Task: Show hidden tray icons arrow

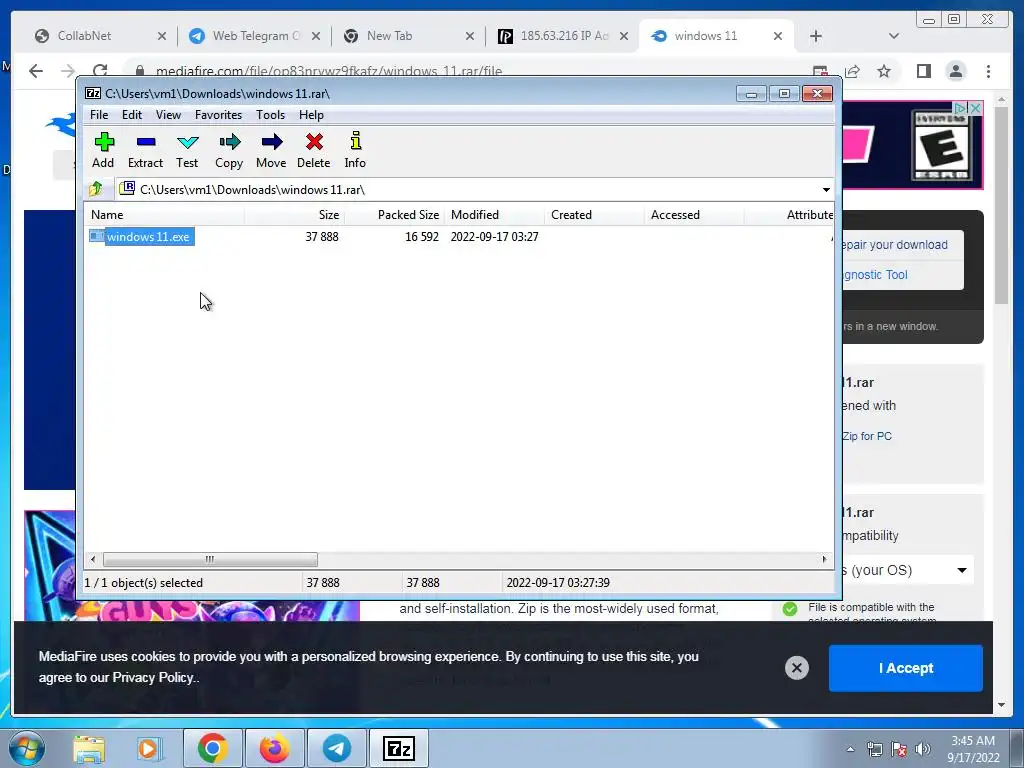Action: point(850,749)
